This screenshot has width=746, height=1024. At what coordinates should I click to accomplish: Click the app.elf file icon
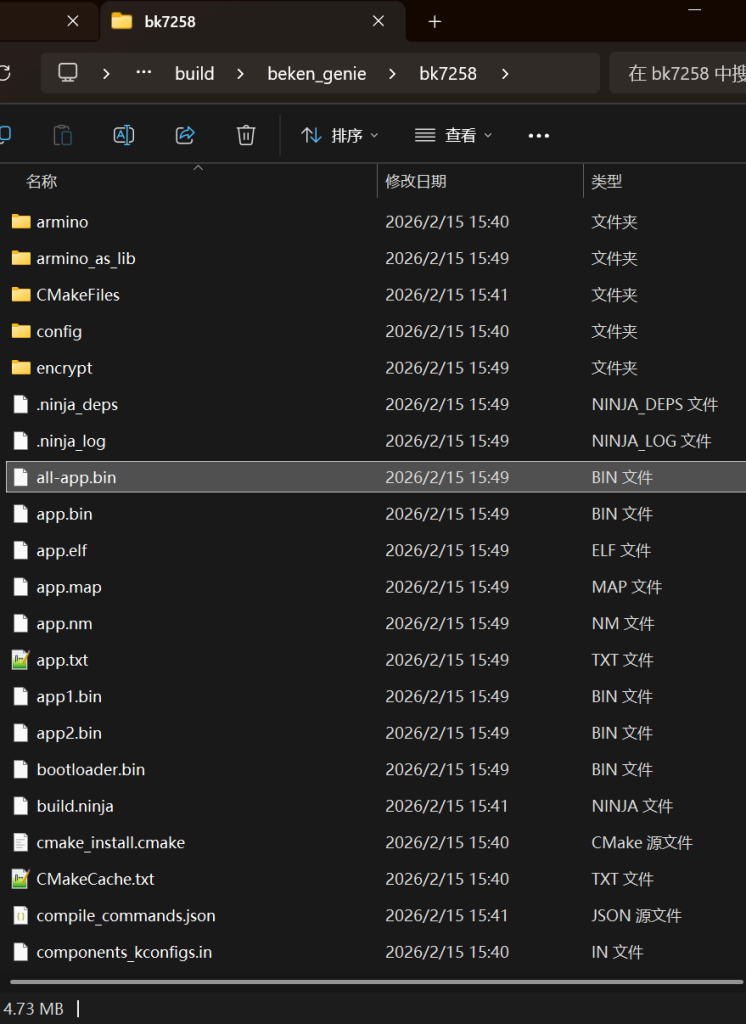[x=21, y=551]
